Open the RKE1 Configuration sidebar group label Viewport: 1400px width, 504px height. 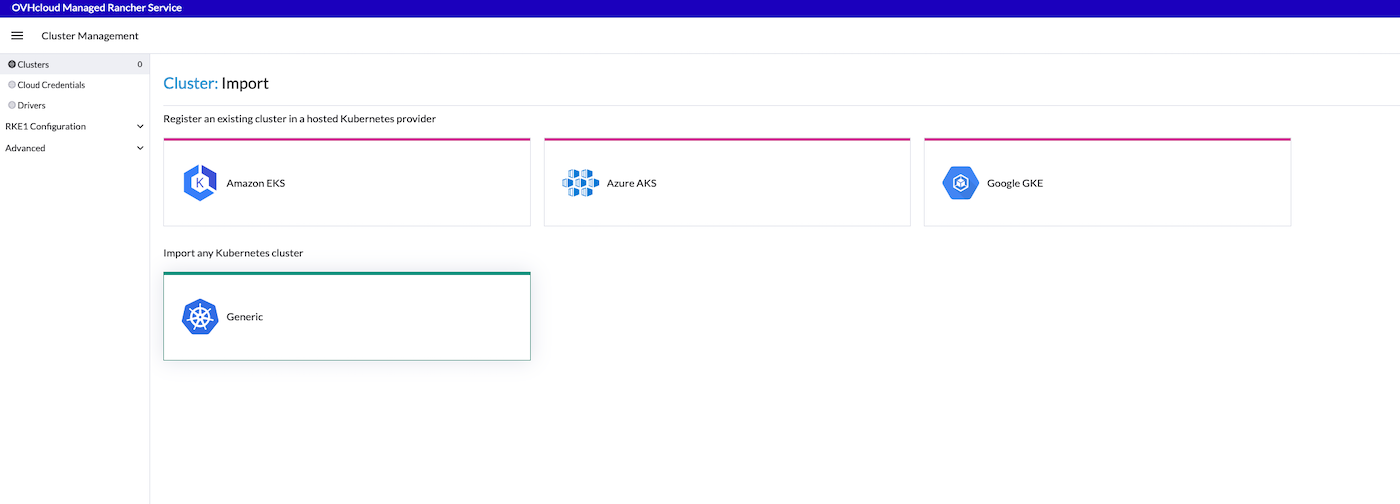pyautogui.click(x=46, y=127)
